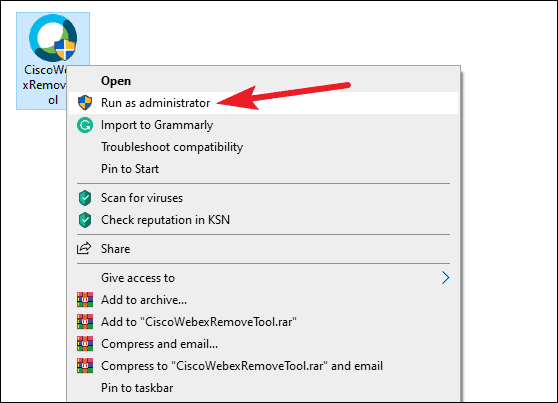Click WinRAR icon beside Add to archive...
Screen dimensions: 558x403
click(x=85, y=300)
